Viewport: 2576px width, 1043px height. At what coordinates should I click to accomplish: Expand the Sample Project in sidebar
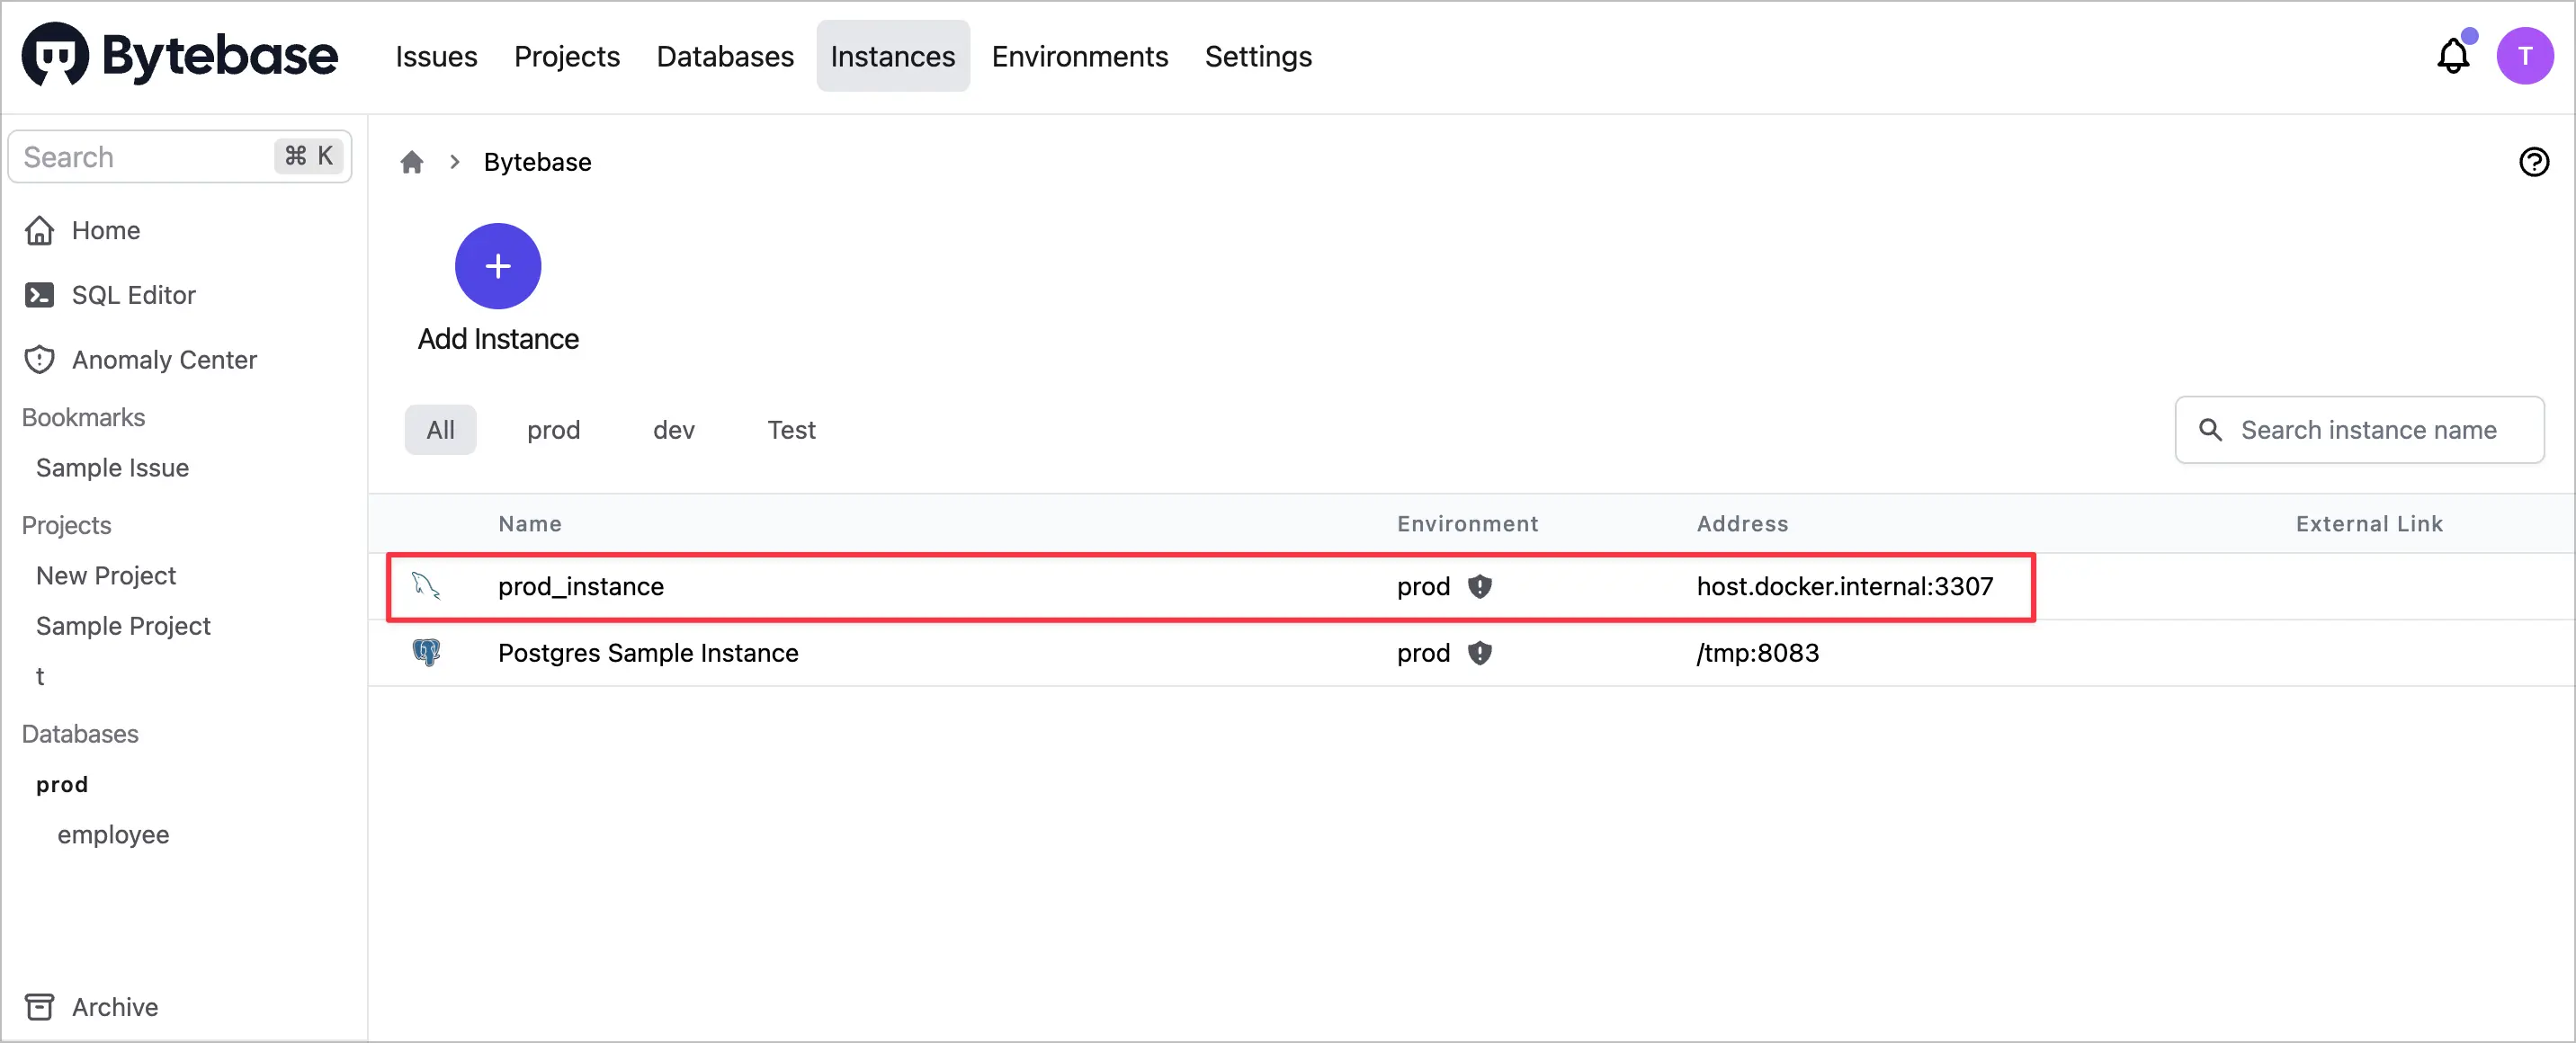click(123, 624)
